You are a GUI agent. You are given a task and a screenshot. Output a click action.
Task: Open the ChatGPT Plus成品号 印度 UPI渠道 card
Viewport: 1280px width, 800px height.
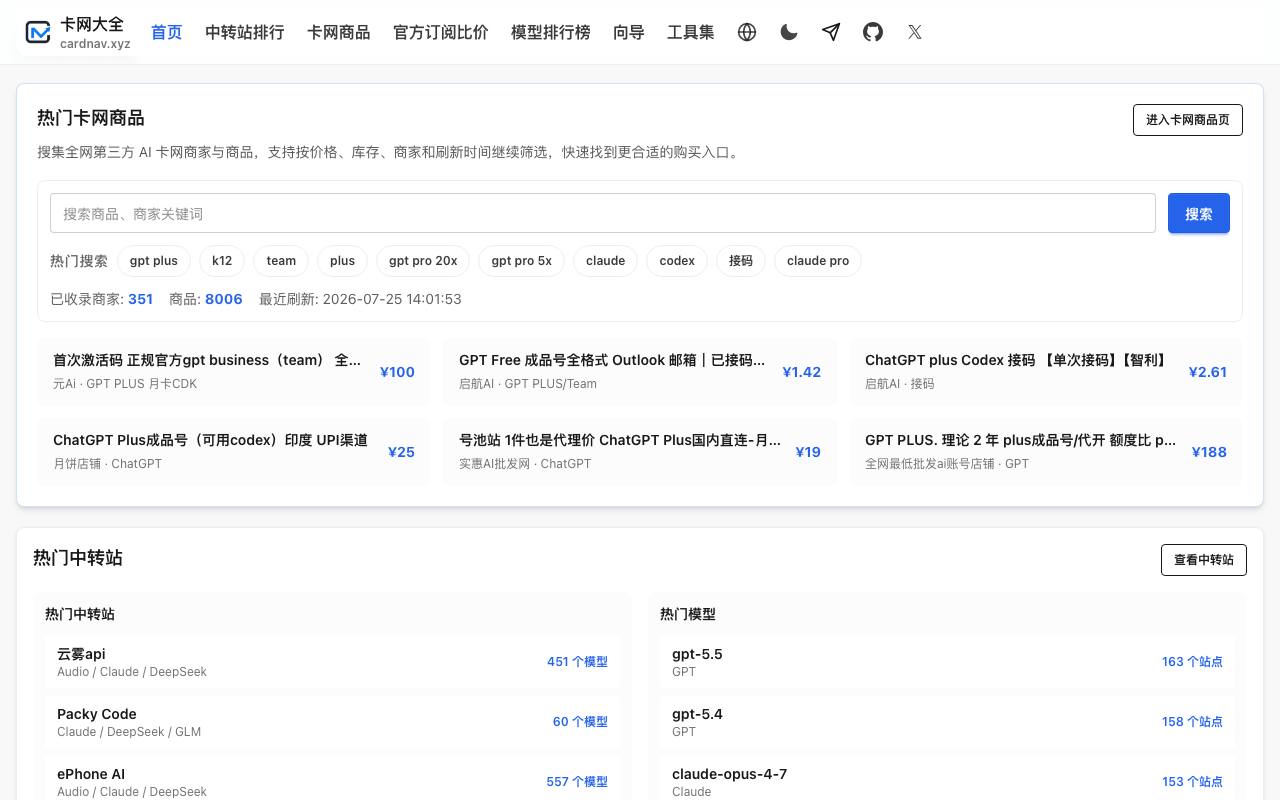click(234, 451)
